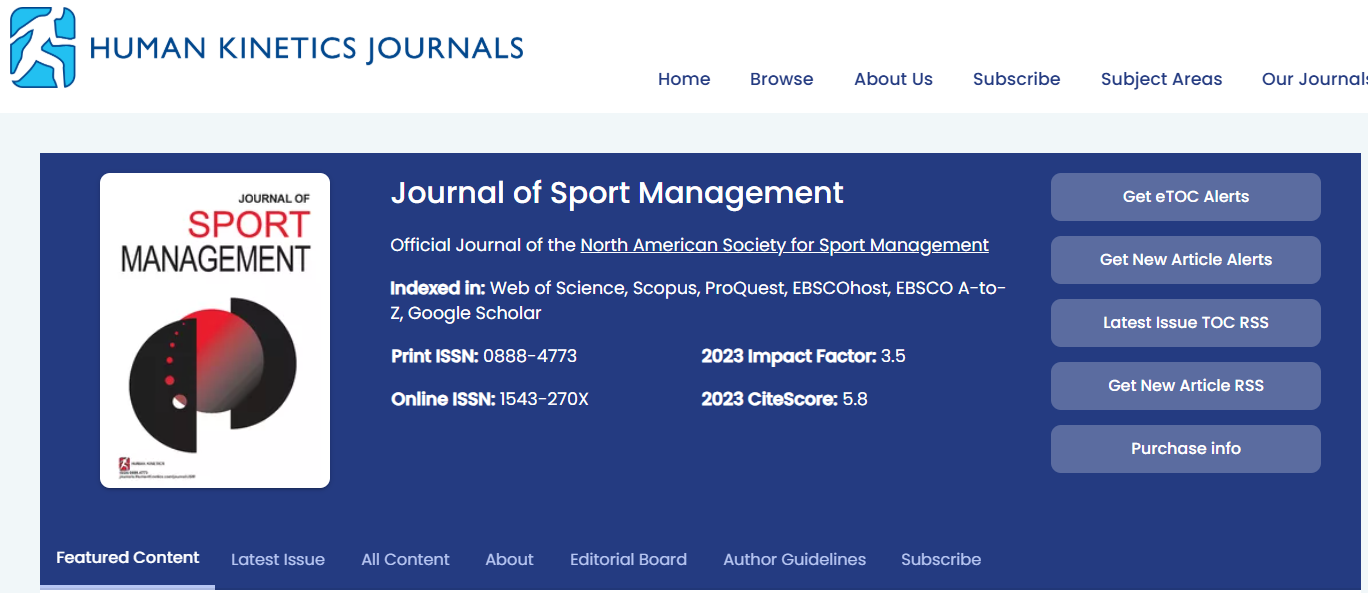The image size is (1368, 593).
Task: Click the Print ISSN 0888-4773 text
Action: coord(484,356)
